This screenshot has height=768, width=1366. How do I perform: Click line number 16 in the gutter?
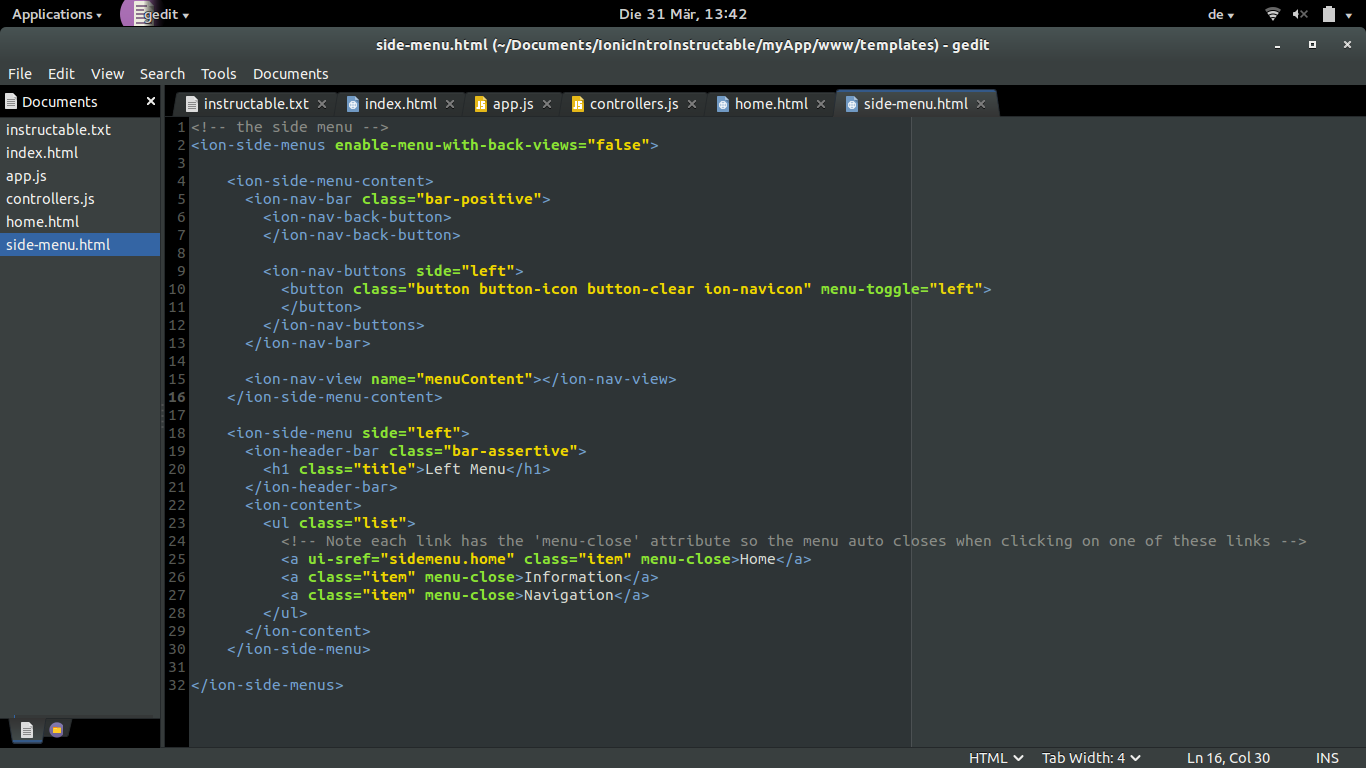click(x=178, y=397)
